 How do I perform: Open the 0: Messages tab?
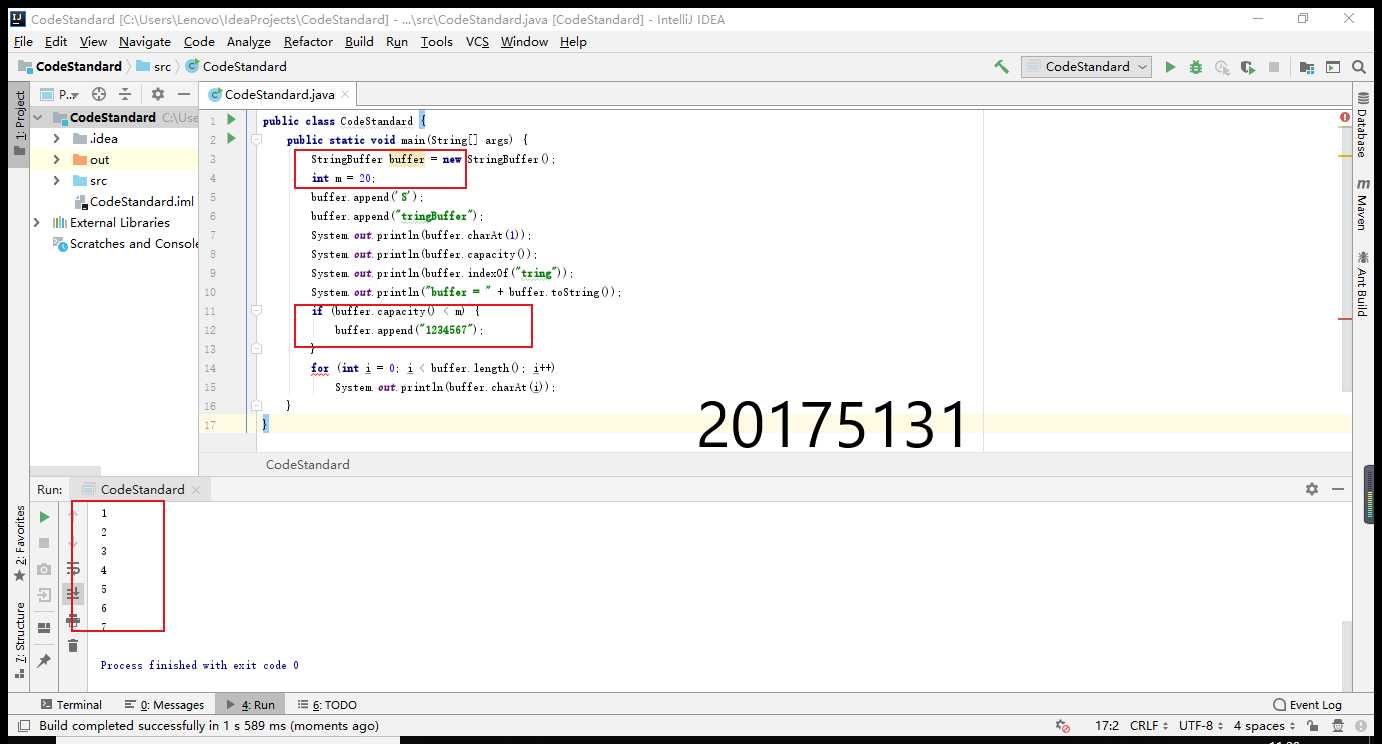coord(164,705)
